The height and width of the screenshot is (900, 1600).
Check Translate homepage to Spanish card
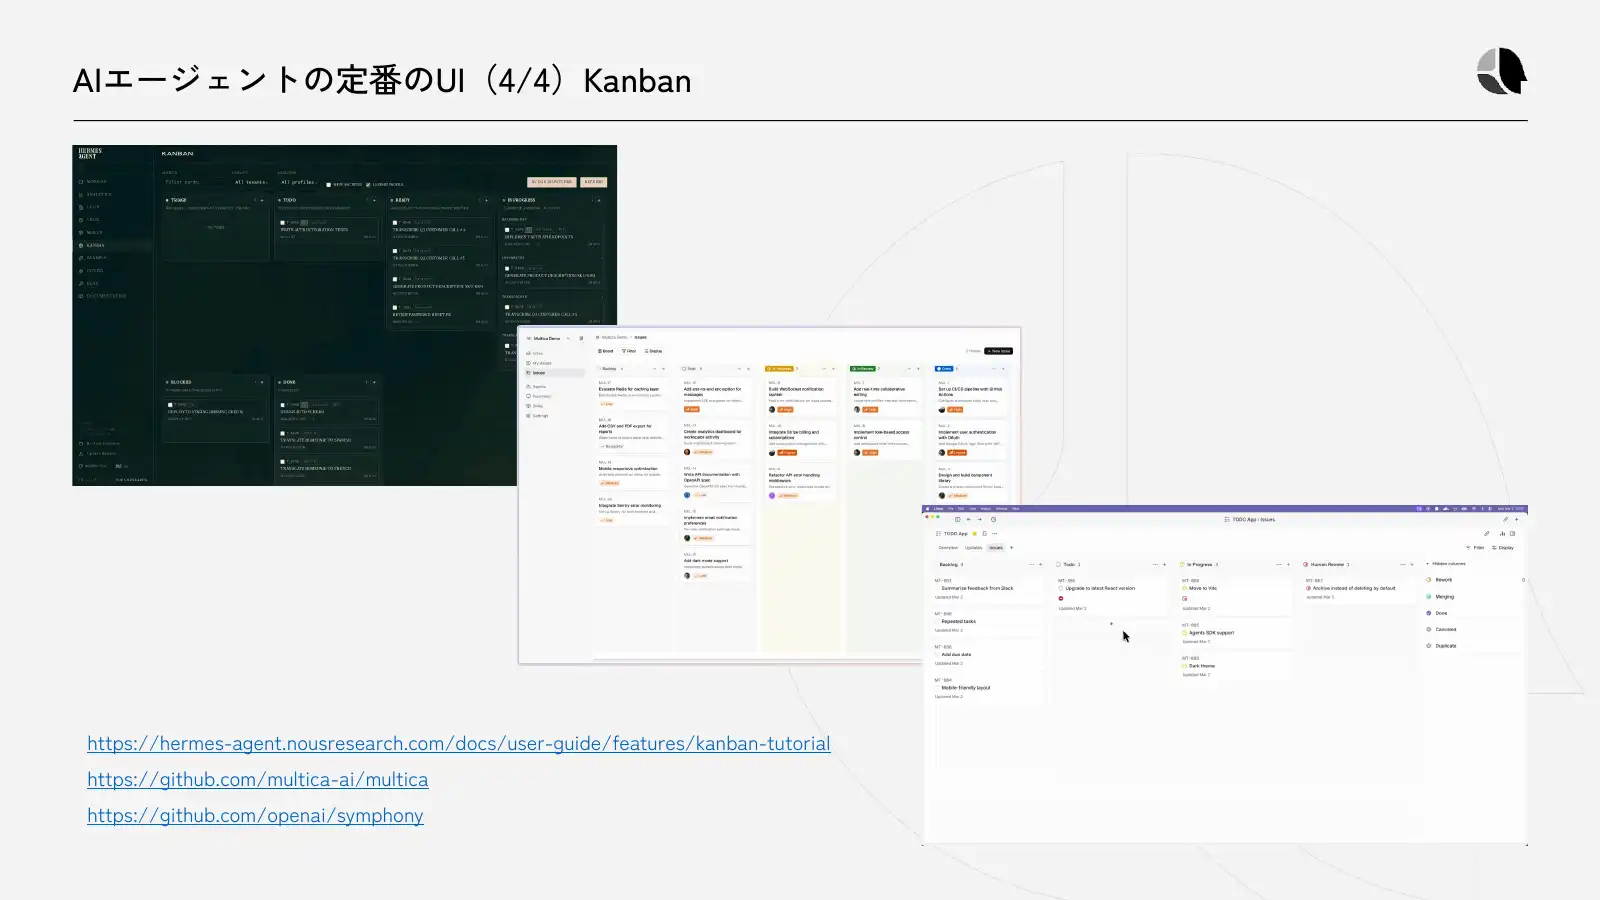point(282,433)
